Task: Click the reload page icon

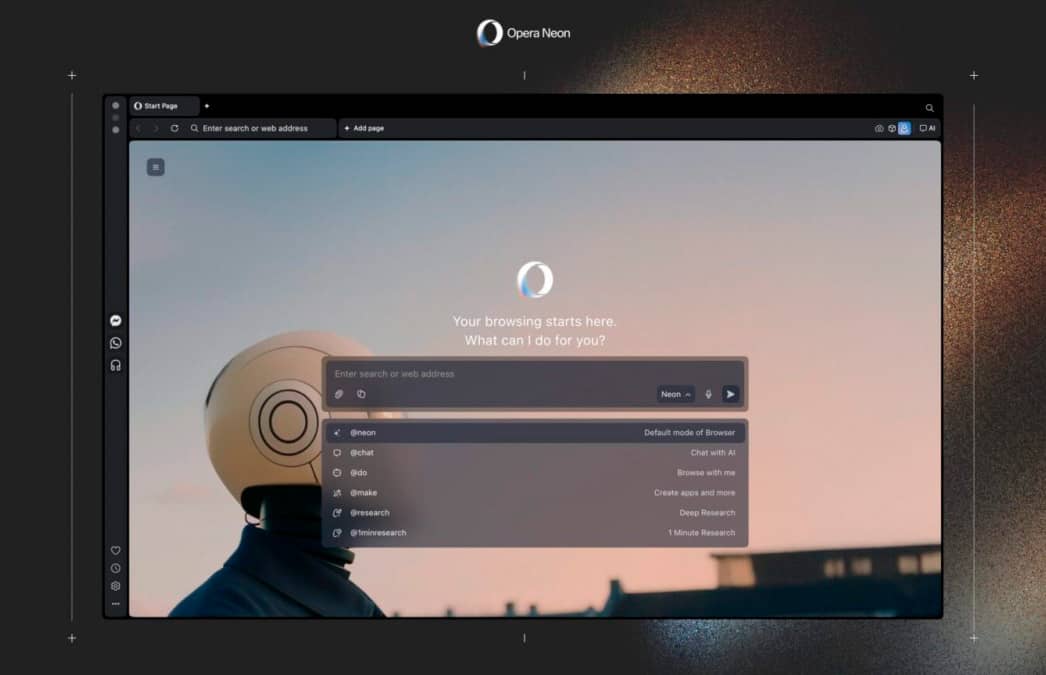Action: (x=175, y=128)
